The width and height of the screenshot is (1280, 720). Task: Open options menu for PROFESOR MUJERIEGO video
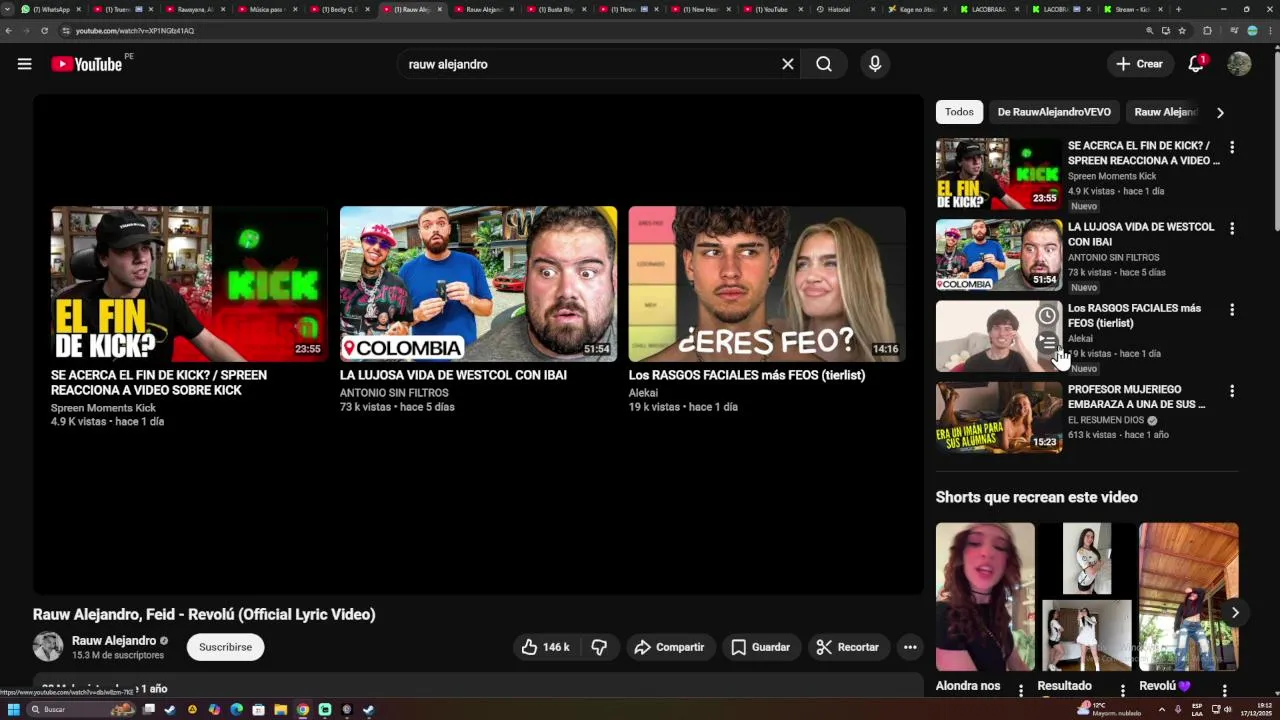(1232, 391)
